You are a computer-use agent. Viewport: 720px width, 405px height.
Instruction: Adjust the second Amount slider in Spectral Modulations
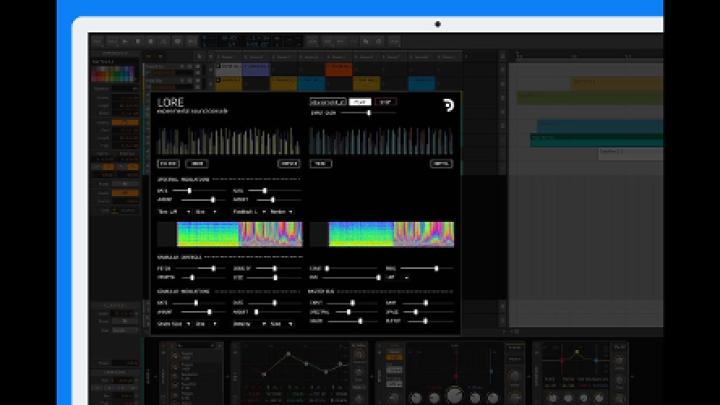coord(279,200)
